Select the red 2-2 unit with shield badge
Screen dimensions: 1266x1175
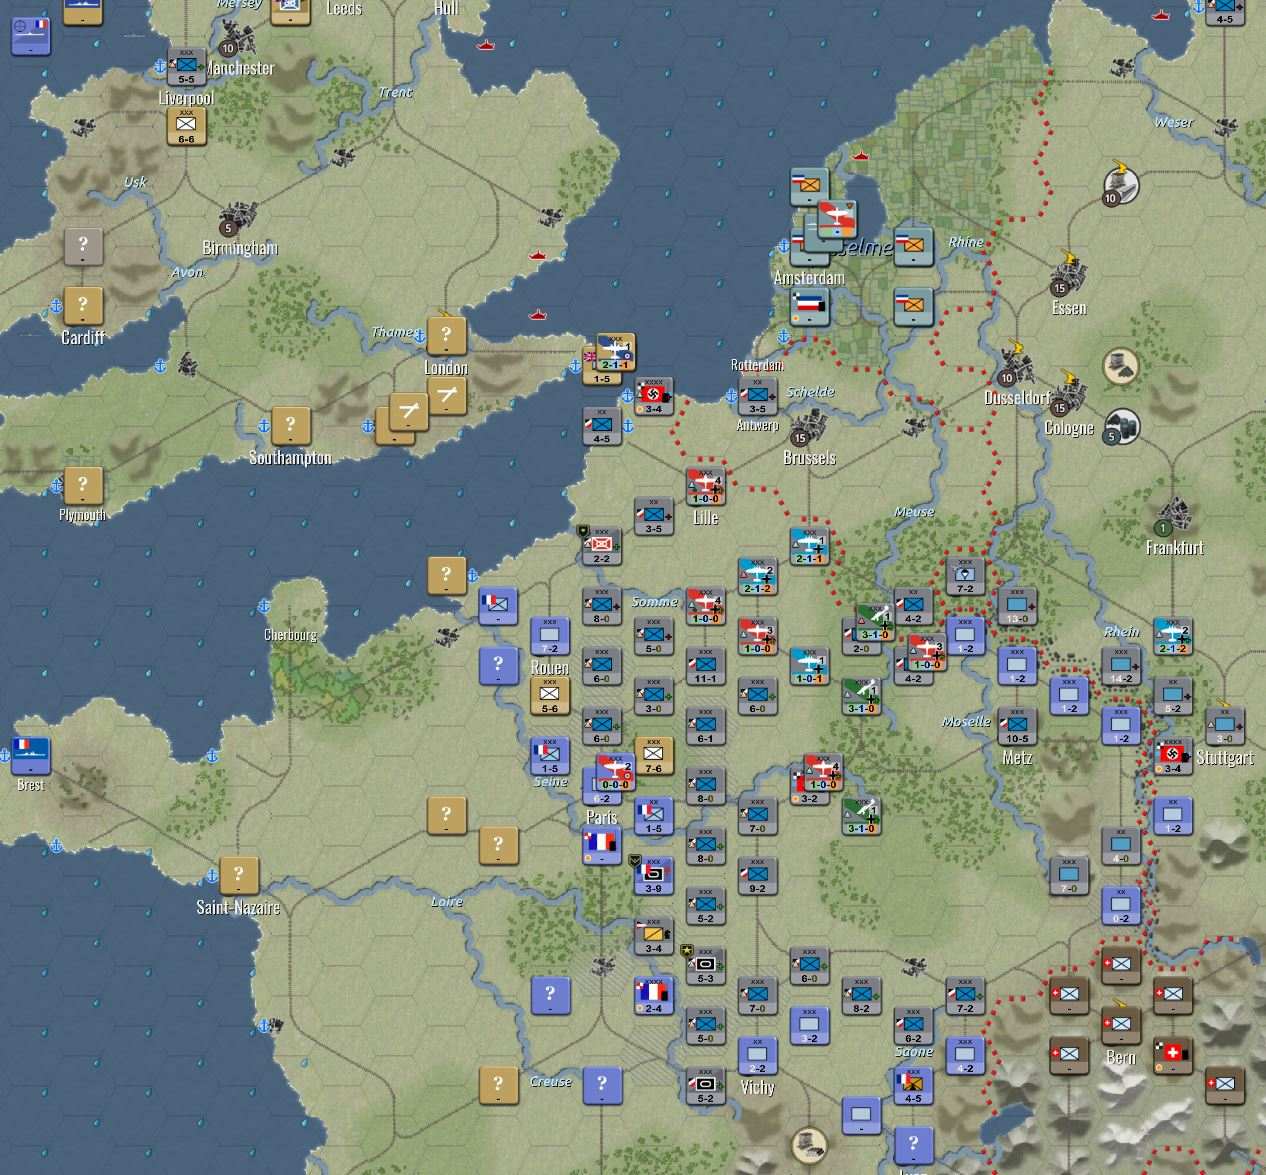point(601,546)
